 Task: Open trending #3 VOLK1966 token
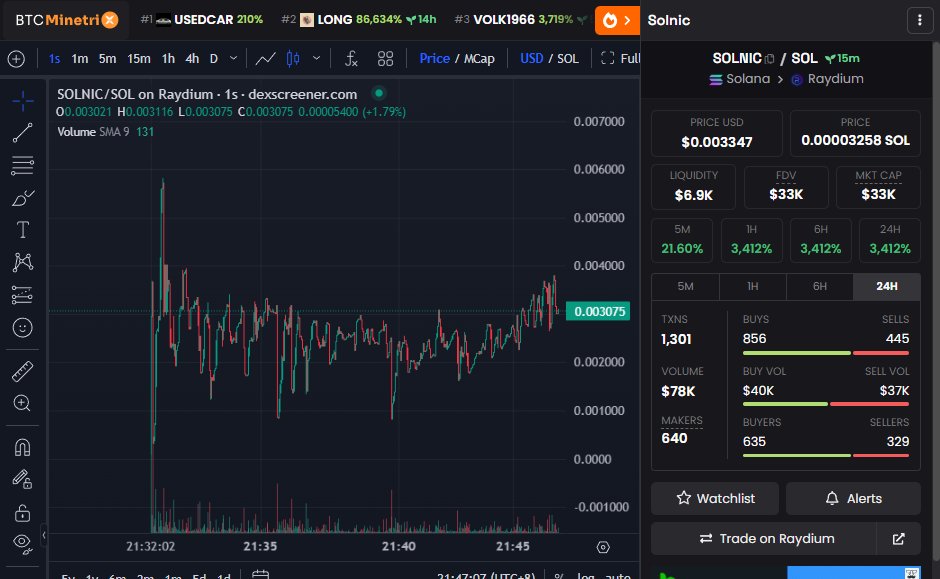(x=520, y=20)
